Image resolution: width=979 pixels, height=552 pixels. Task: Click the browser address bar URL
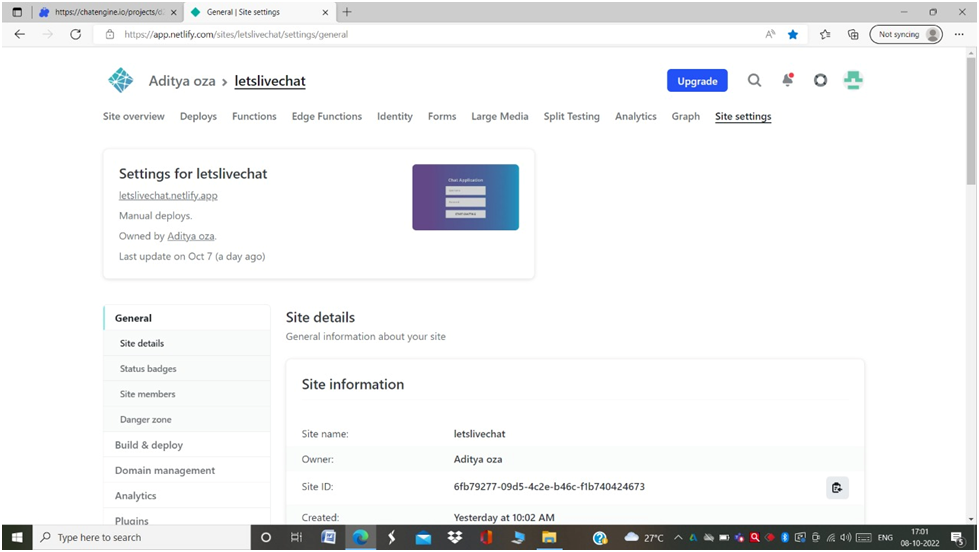[x=236, y=34]
